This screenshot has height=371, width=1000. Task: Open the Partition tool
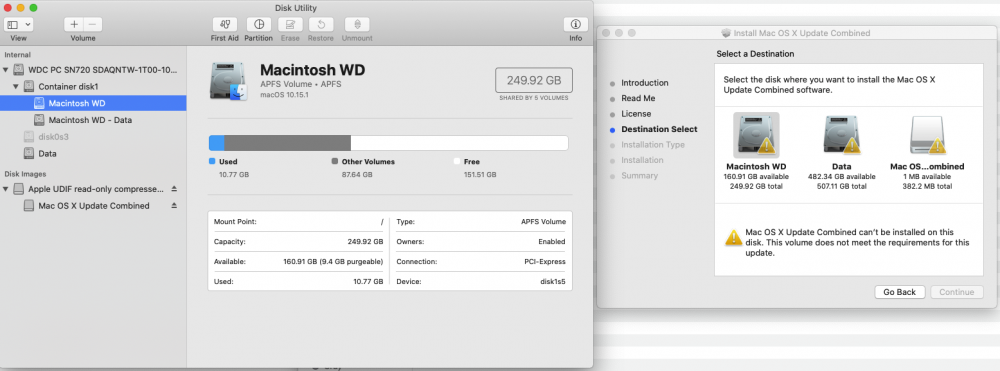click(258, 25)
